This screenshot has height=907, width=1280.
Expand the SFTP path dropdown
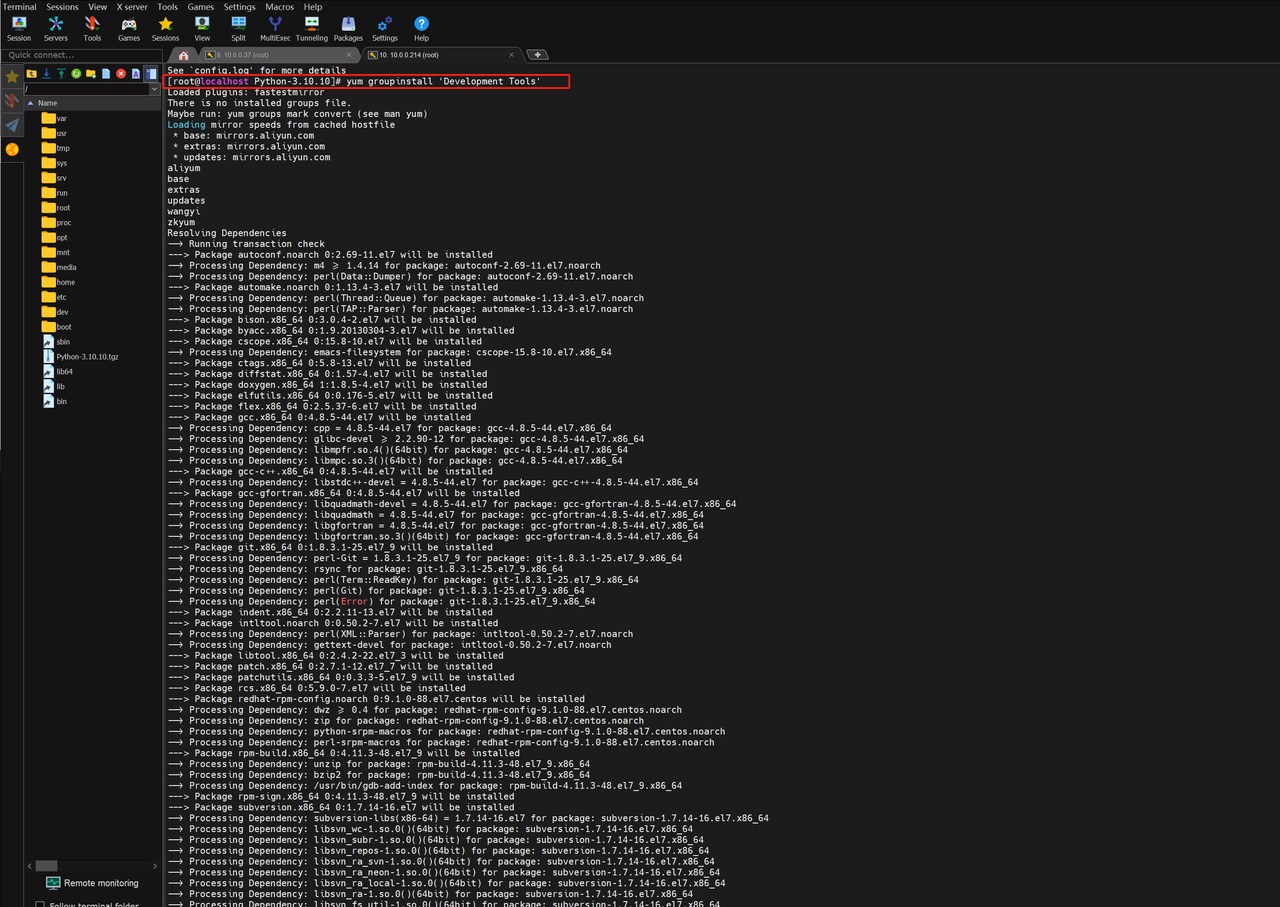coord(154,89)
